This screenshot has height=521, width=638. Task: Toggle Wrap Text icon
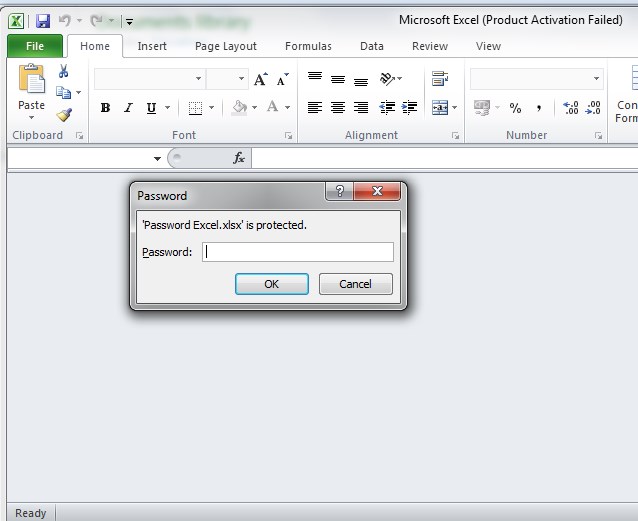pyautogui.click(x=440, y=79)
